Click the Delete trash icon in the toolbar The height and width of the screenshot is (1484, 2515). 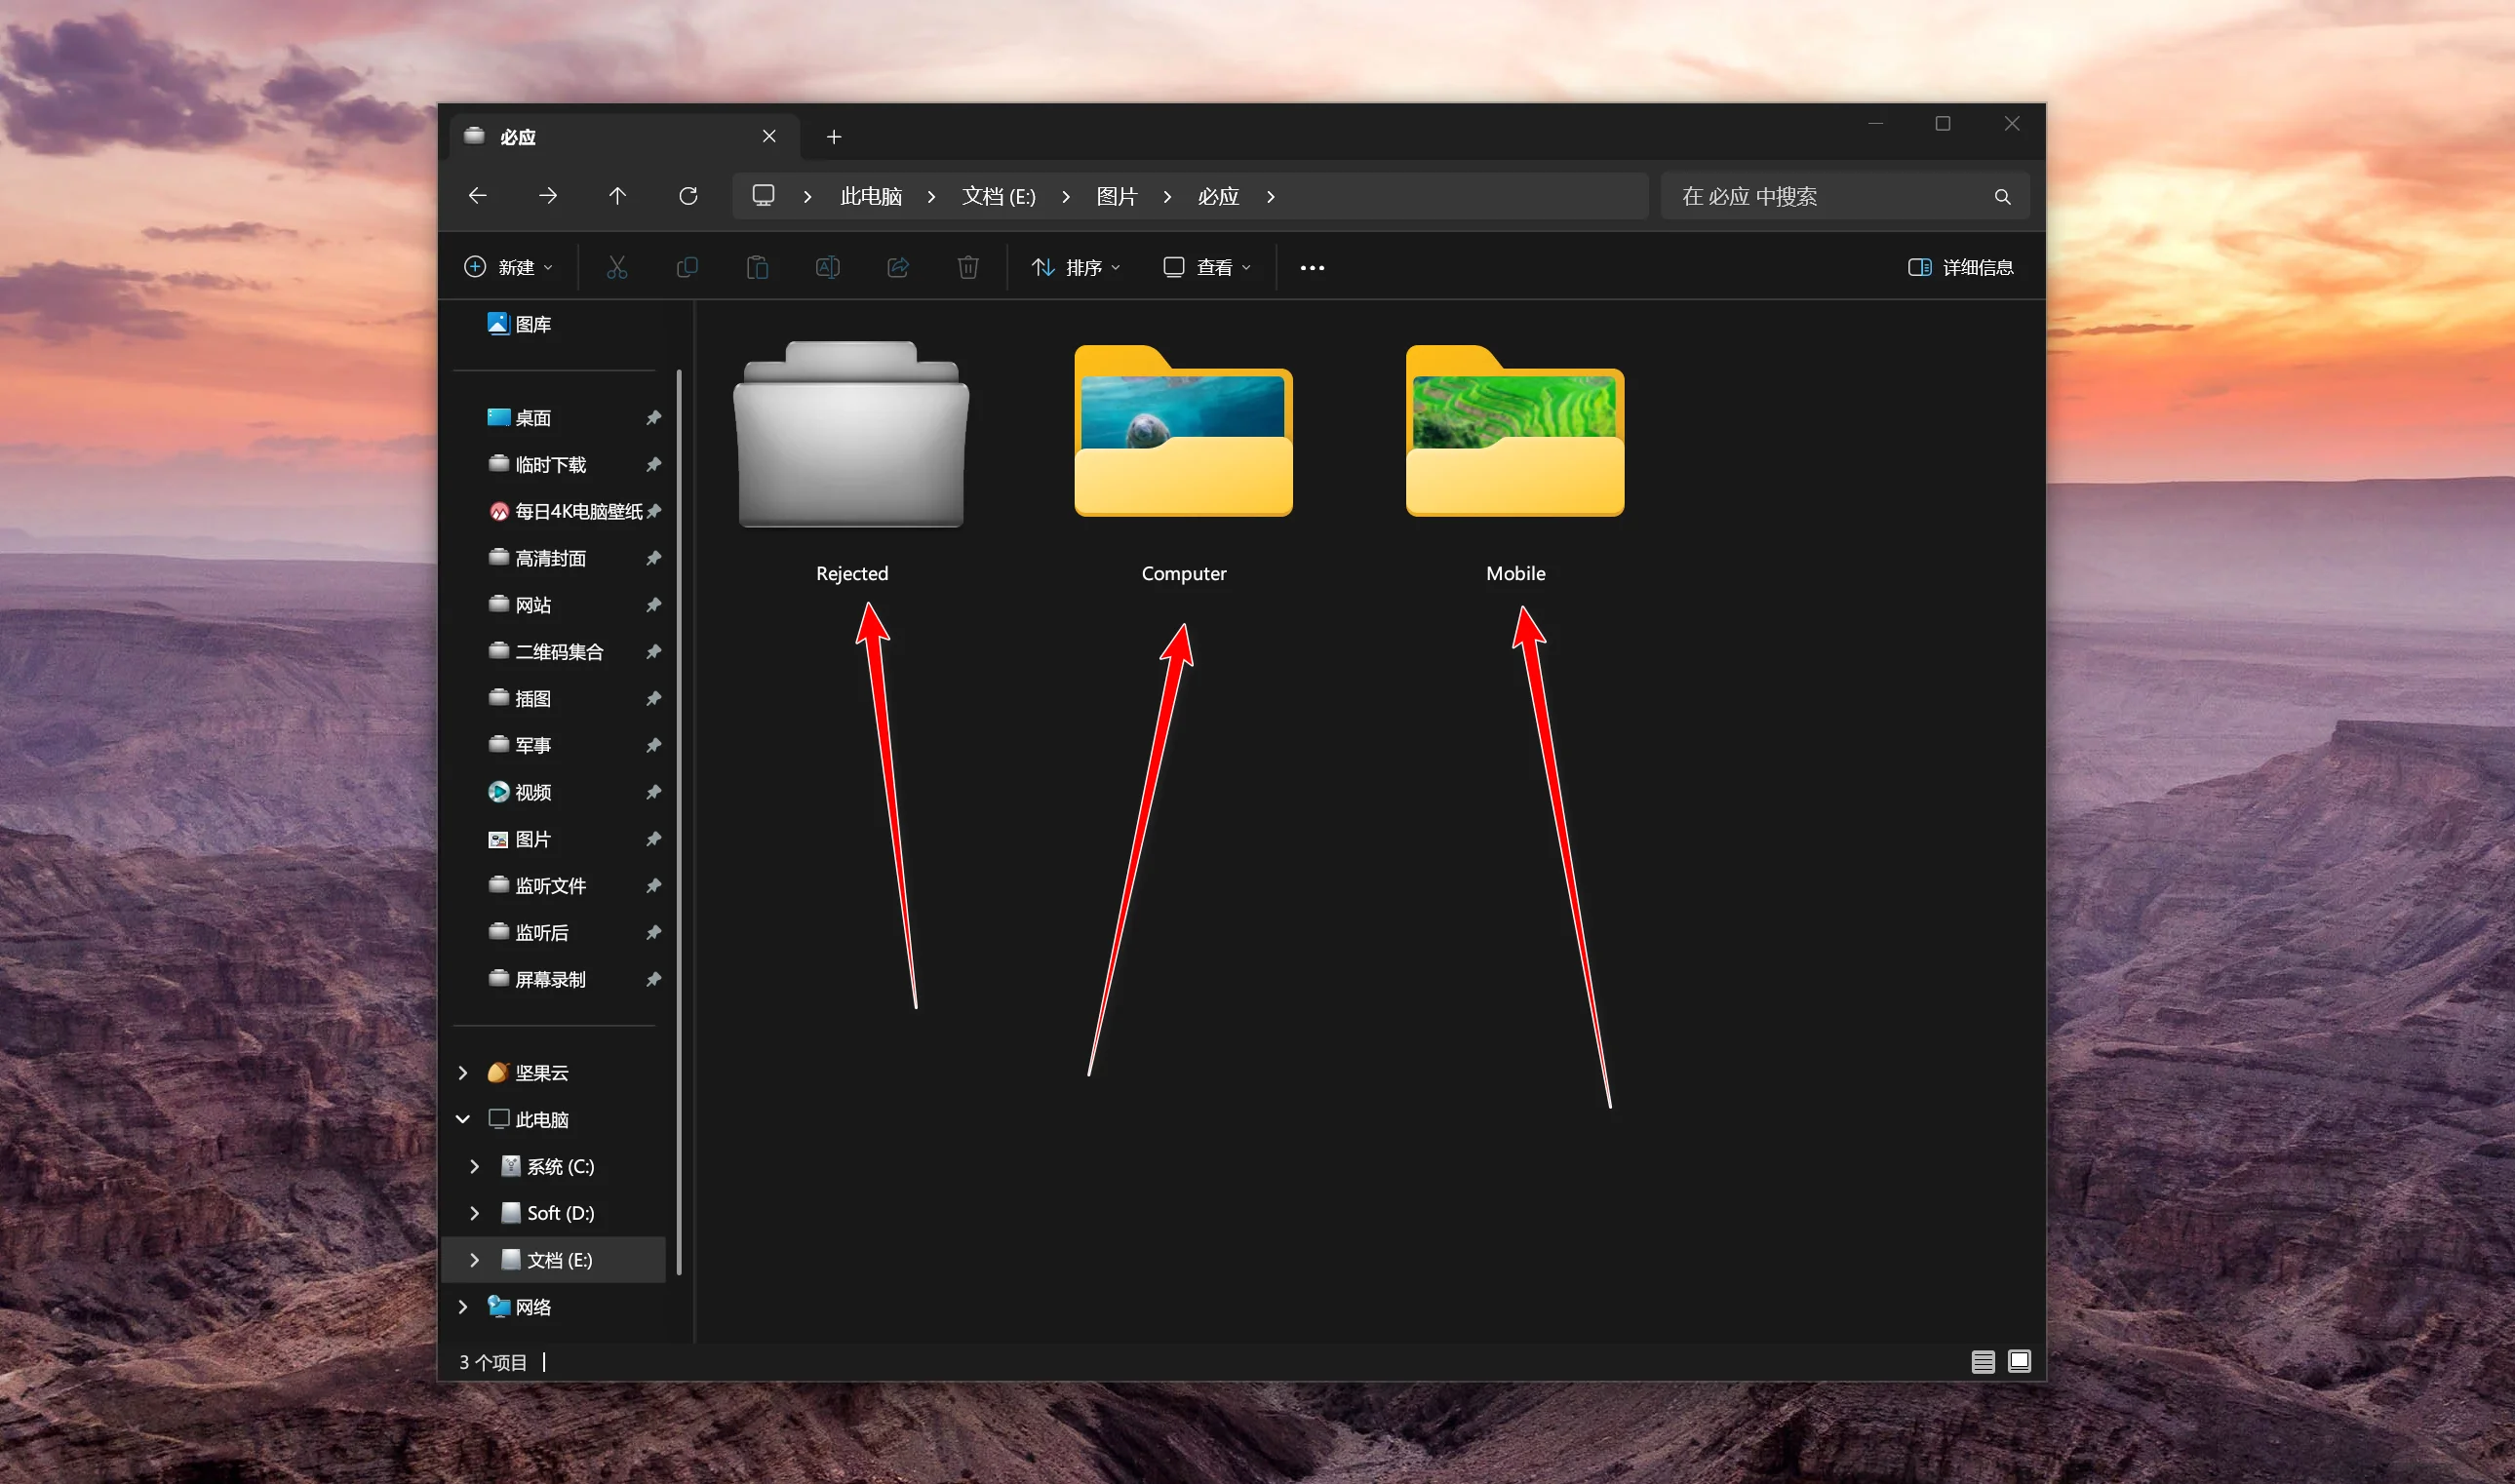pyautogui.click(x=967, y=267)
